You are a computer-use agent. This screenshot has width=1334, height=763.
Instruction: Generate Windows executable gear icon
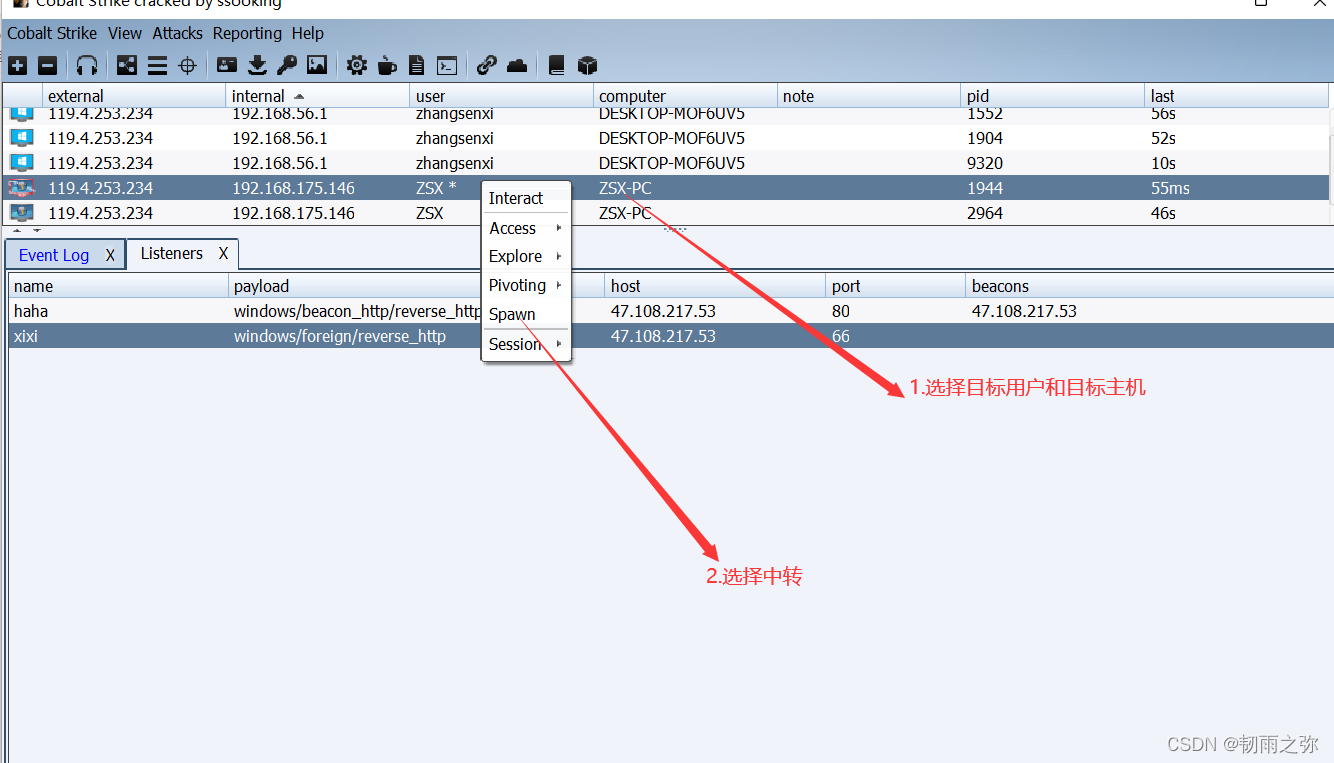(x=357, y=66)
